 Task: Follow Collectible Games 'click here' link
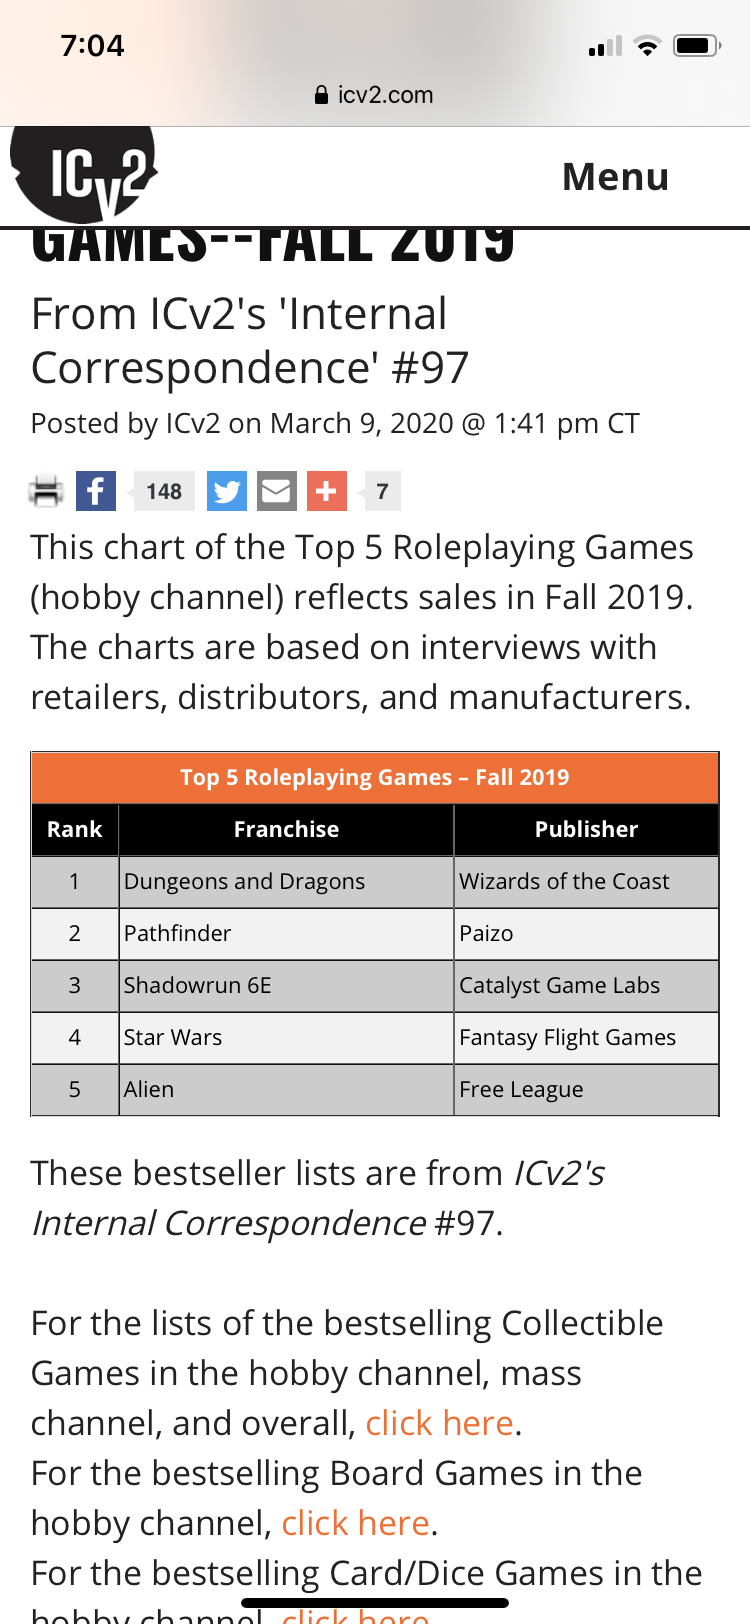[439, 1423]
